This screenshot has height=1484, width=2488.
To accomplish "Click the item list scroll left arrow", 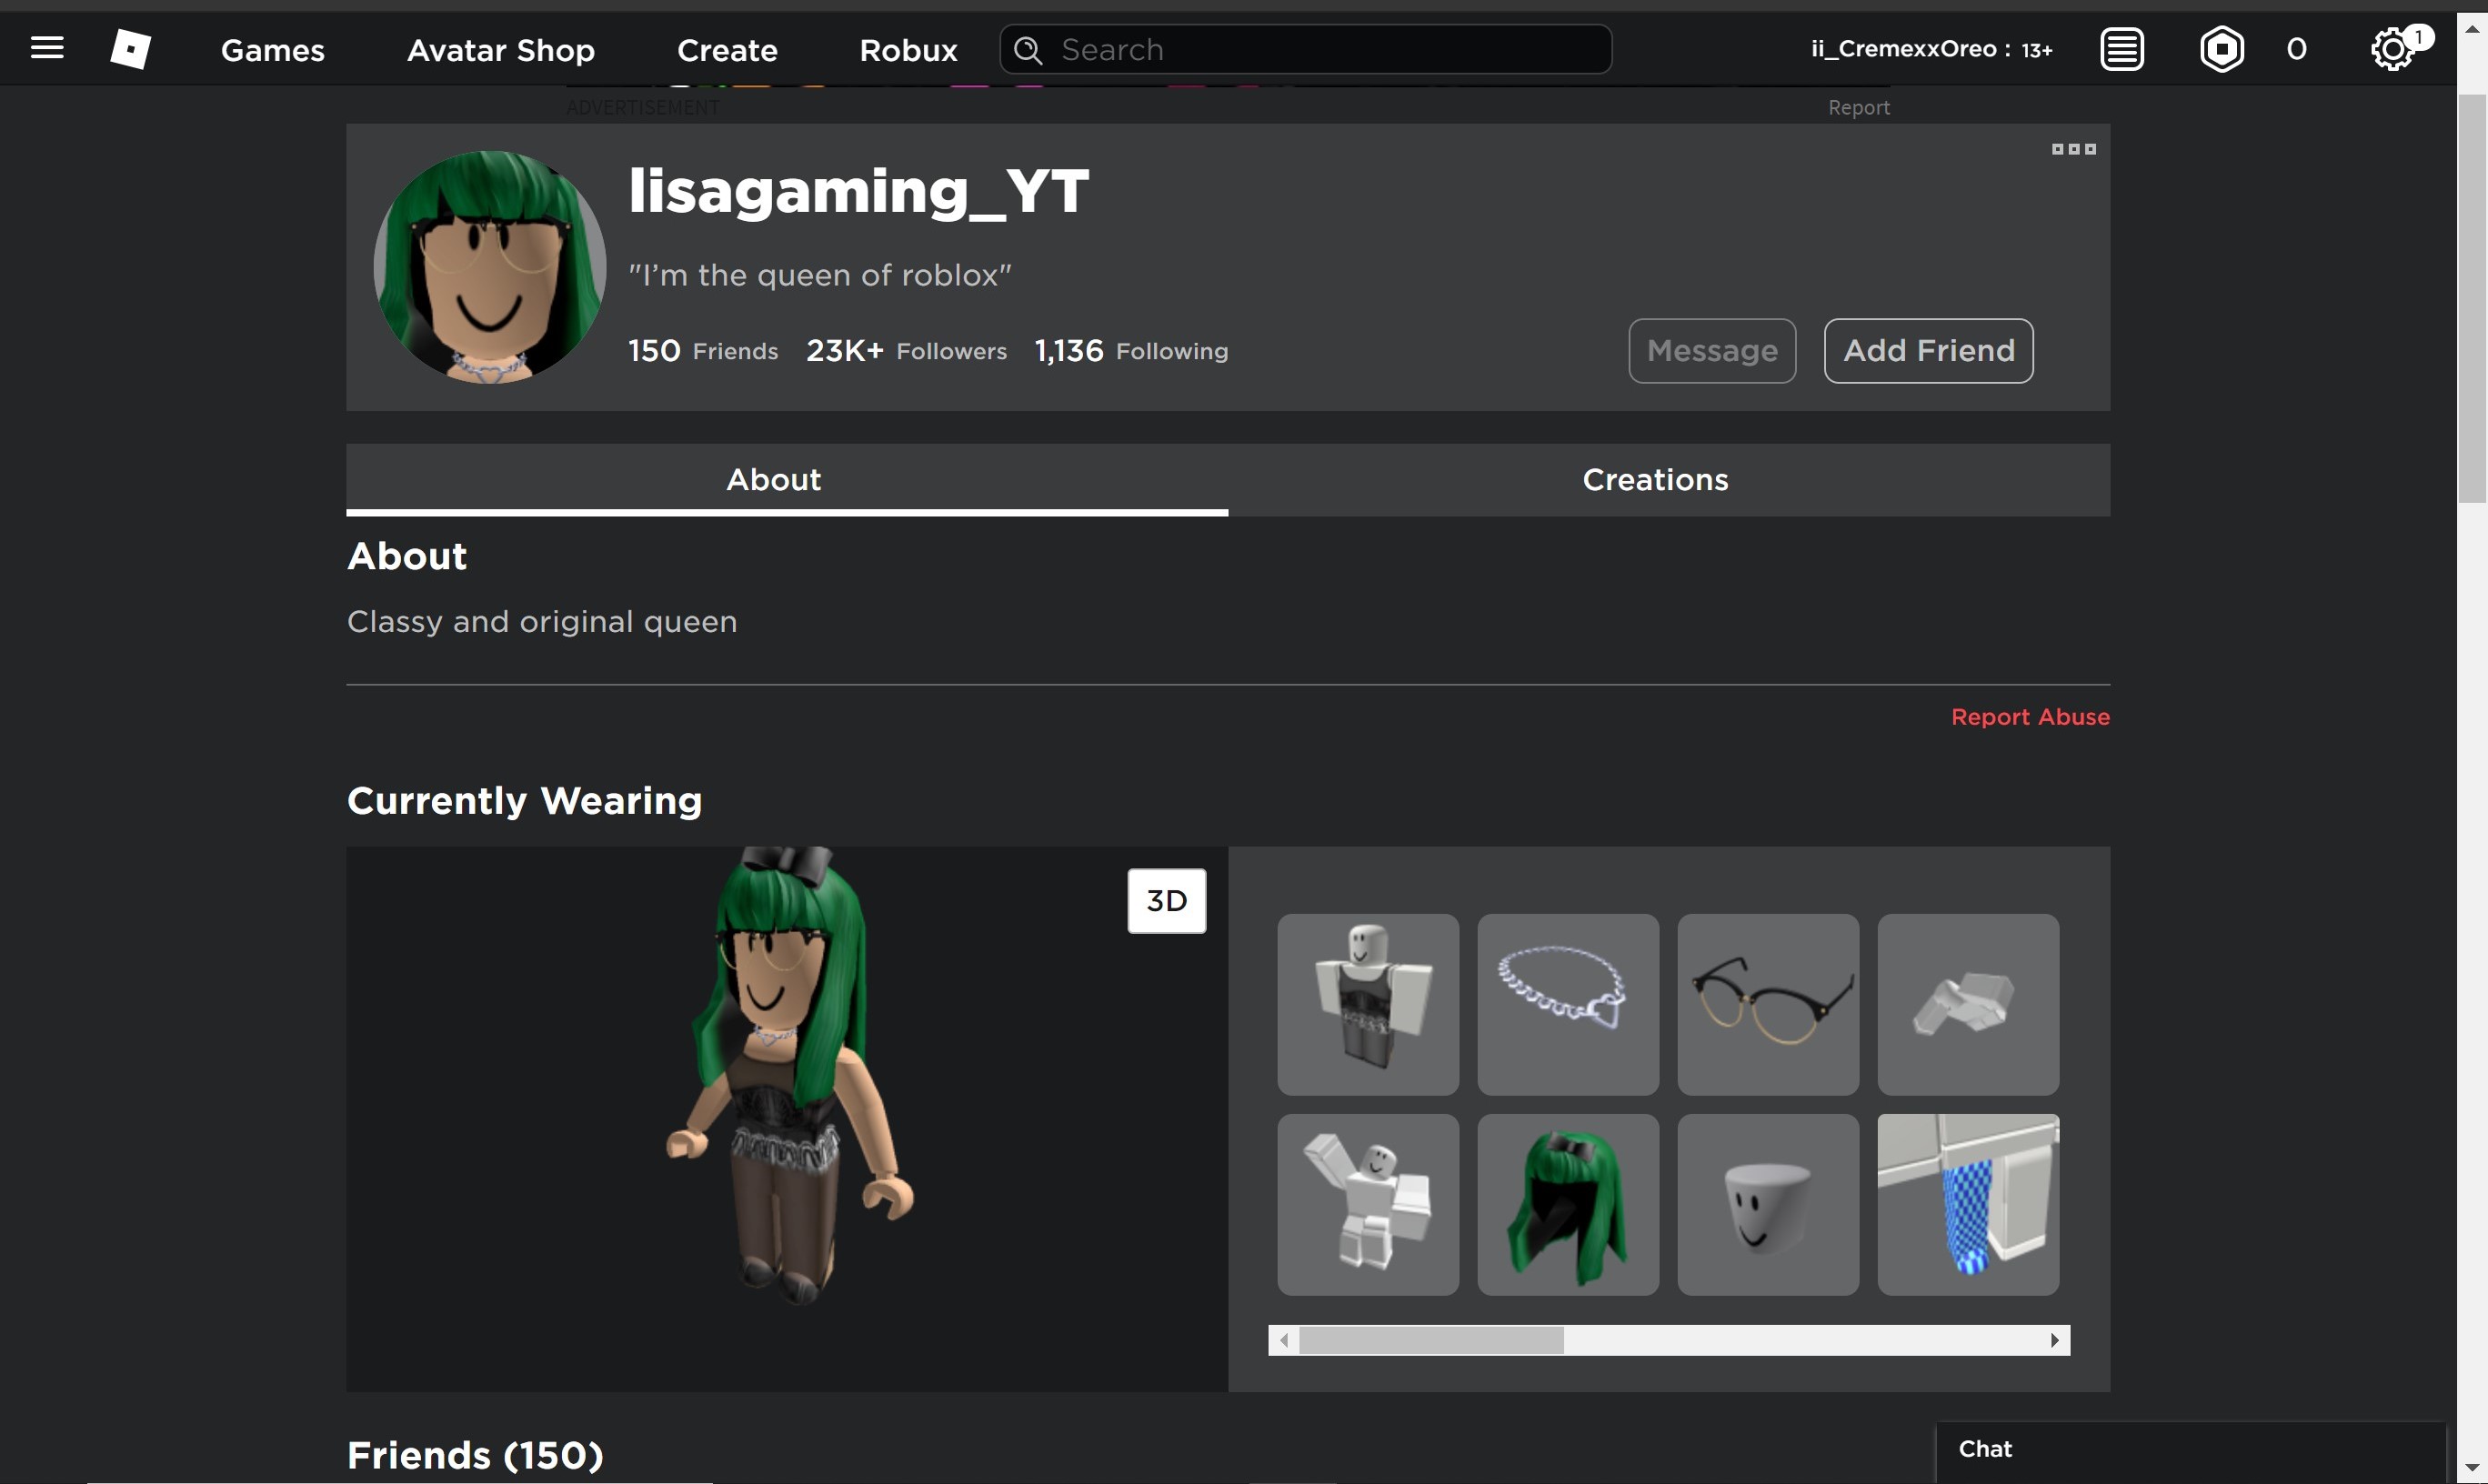I will pyautogui.click(x=1283, y=1340).
